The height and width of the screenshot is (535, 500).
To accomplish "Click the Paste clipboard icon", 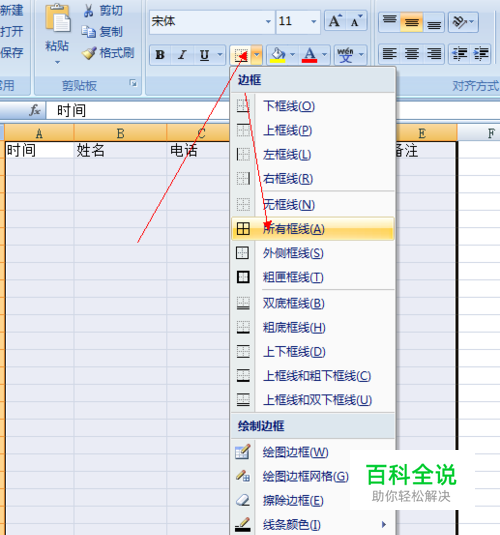I will pyautogui.click(x=57, y=18).
